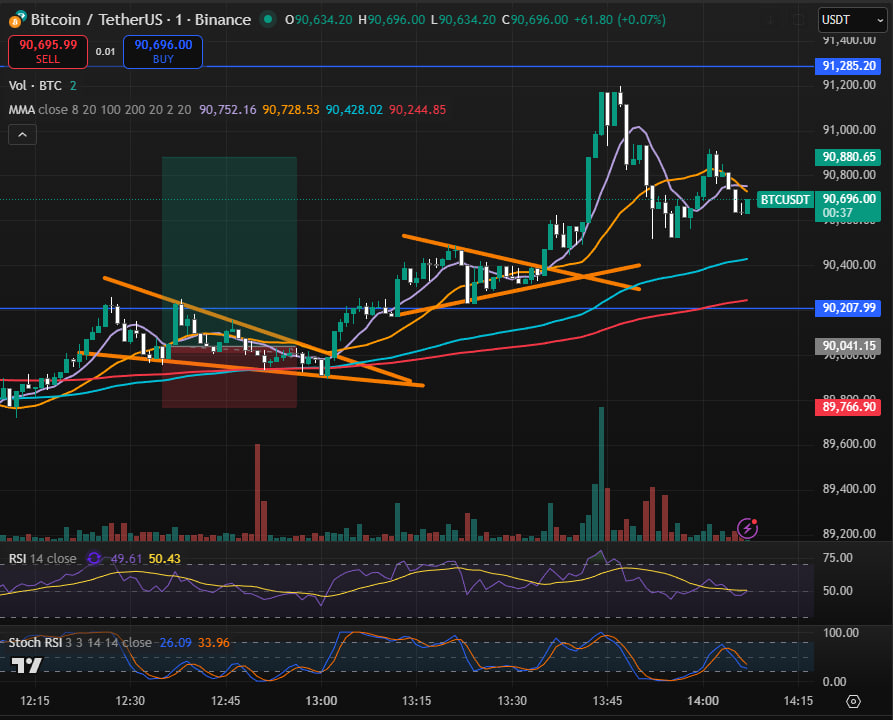
Task: Open quick actions via the pink flash icon
Action: click(747, 527)
